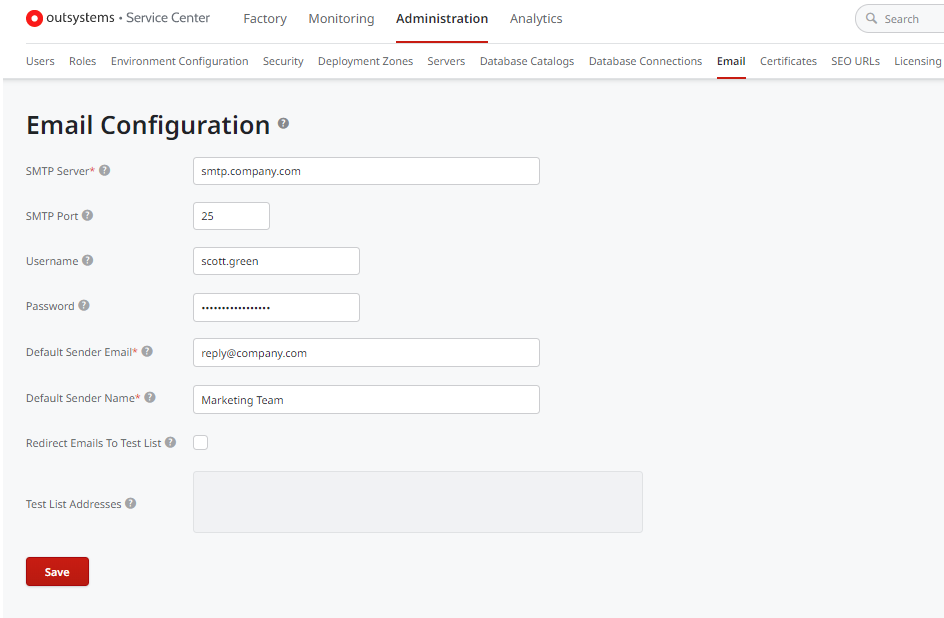Image resolution: width=944 pixels, height=618 pixels.
Task: Open the Factory menu
Action: point(265,19)
